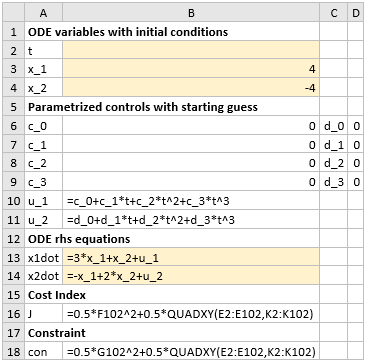Select the d_0 value cell in column D

tap(356, 126)
